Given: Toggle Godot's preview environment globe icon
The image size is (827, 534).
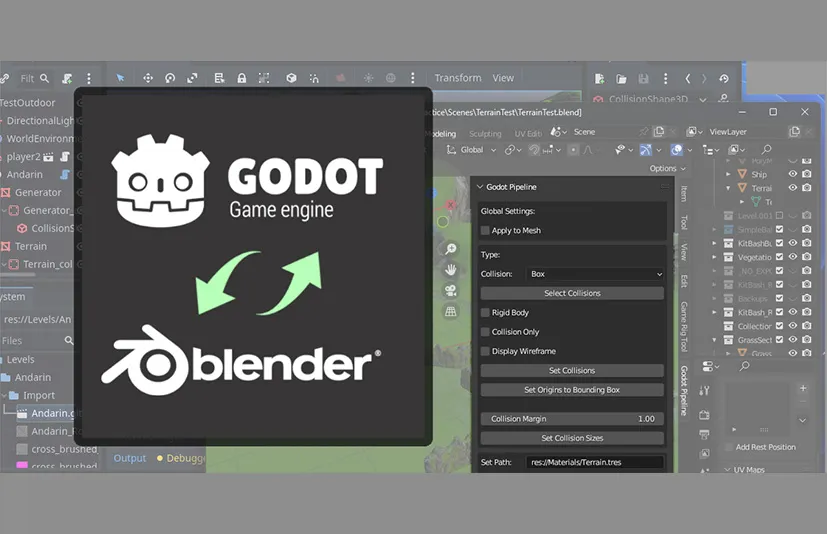Looking at the screenshot, I should tap(390, 78).
